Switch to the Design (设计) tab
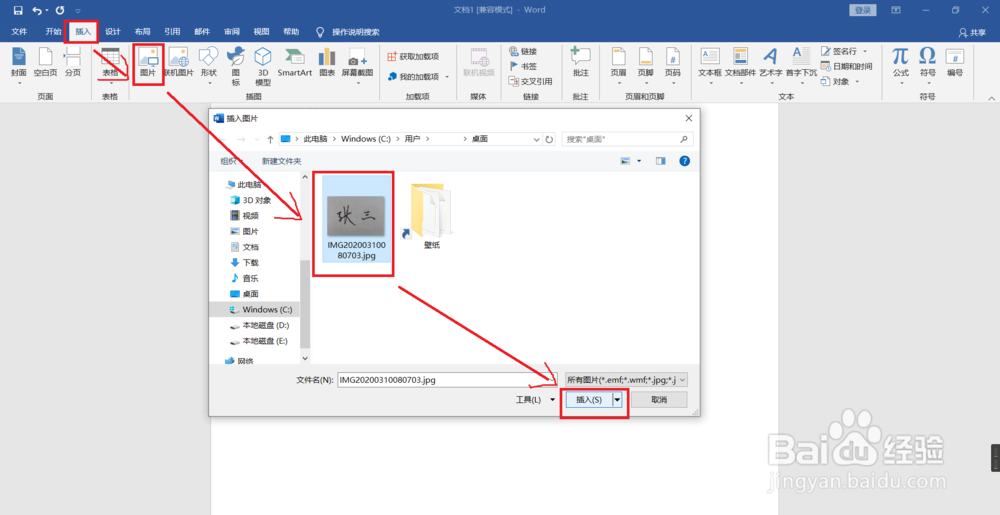1000x515 pixels. (x=113, y=32)
